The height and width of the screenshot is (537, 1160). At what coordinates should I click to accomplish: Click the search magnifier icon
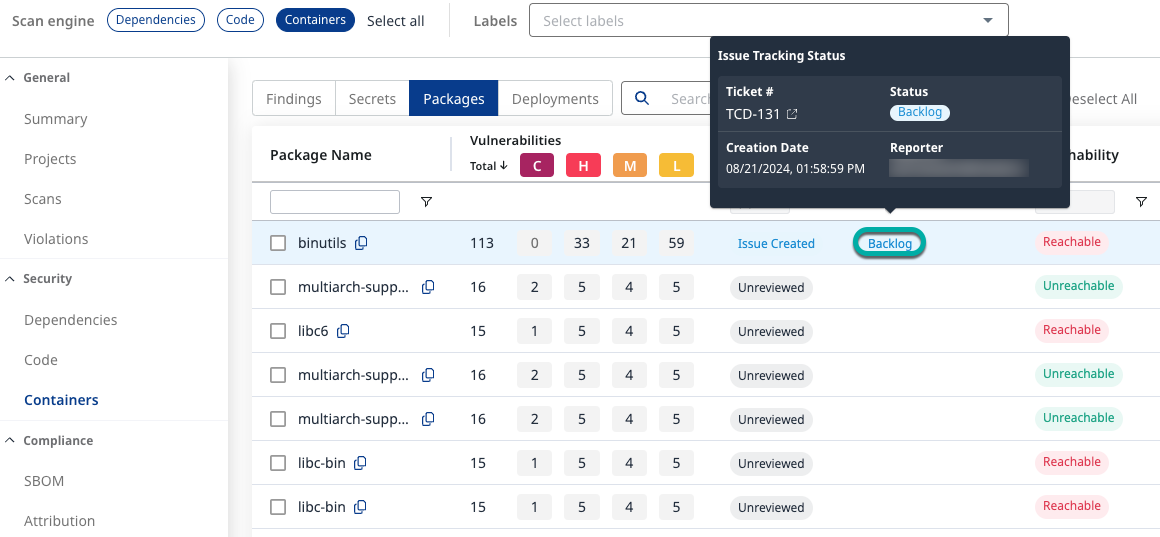click(x=643, y=98)
